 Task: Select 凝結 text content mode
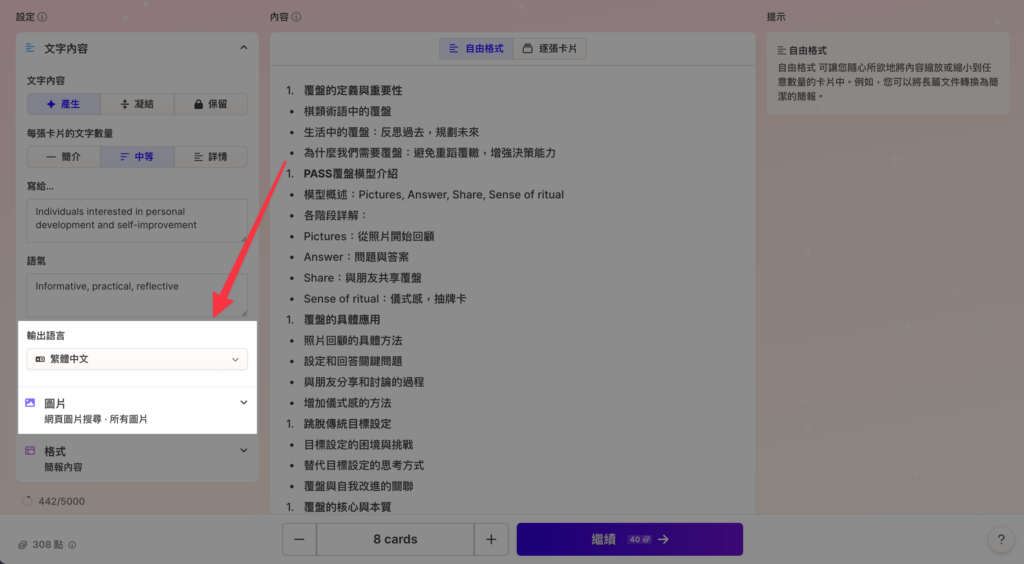click(x=137, y=104)
